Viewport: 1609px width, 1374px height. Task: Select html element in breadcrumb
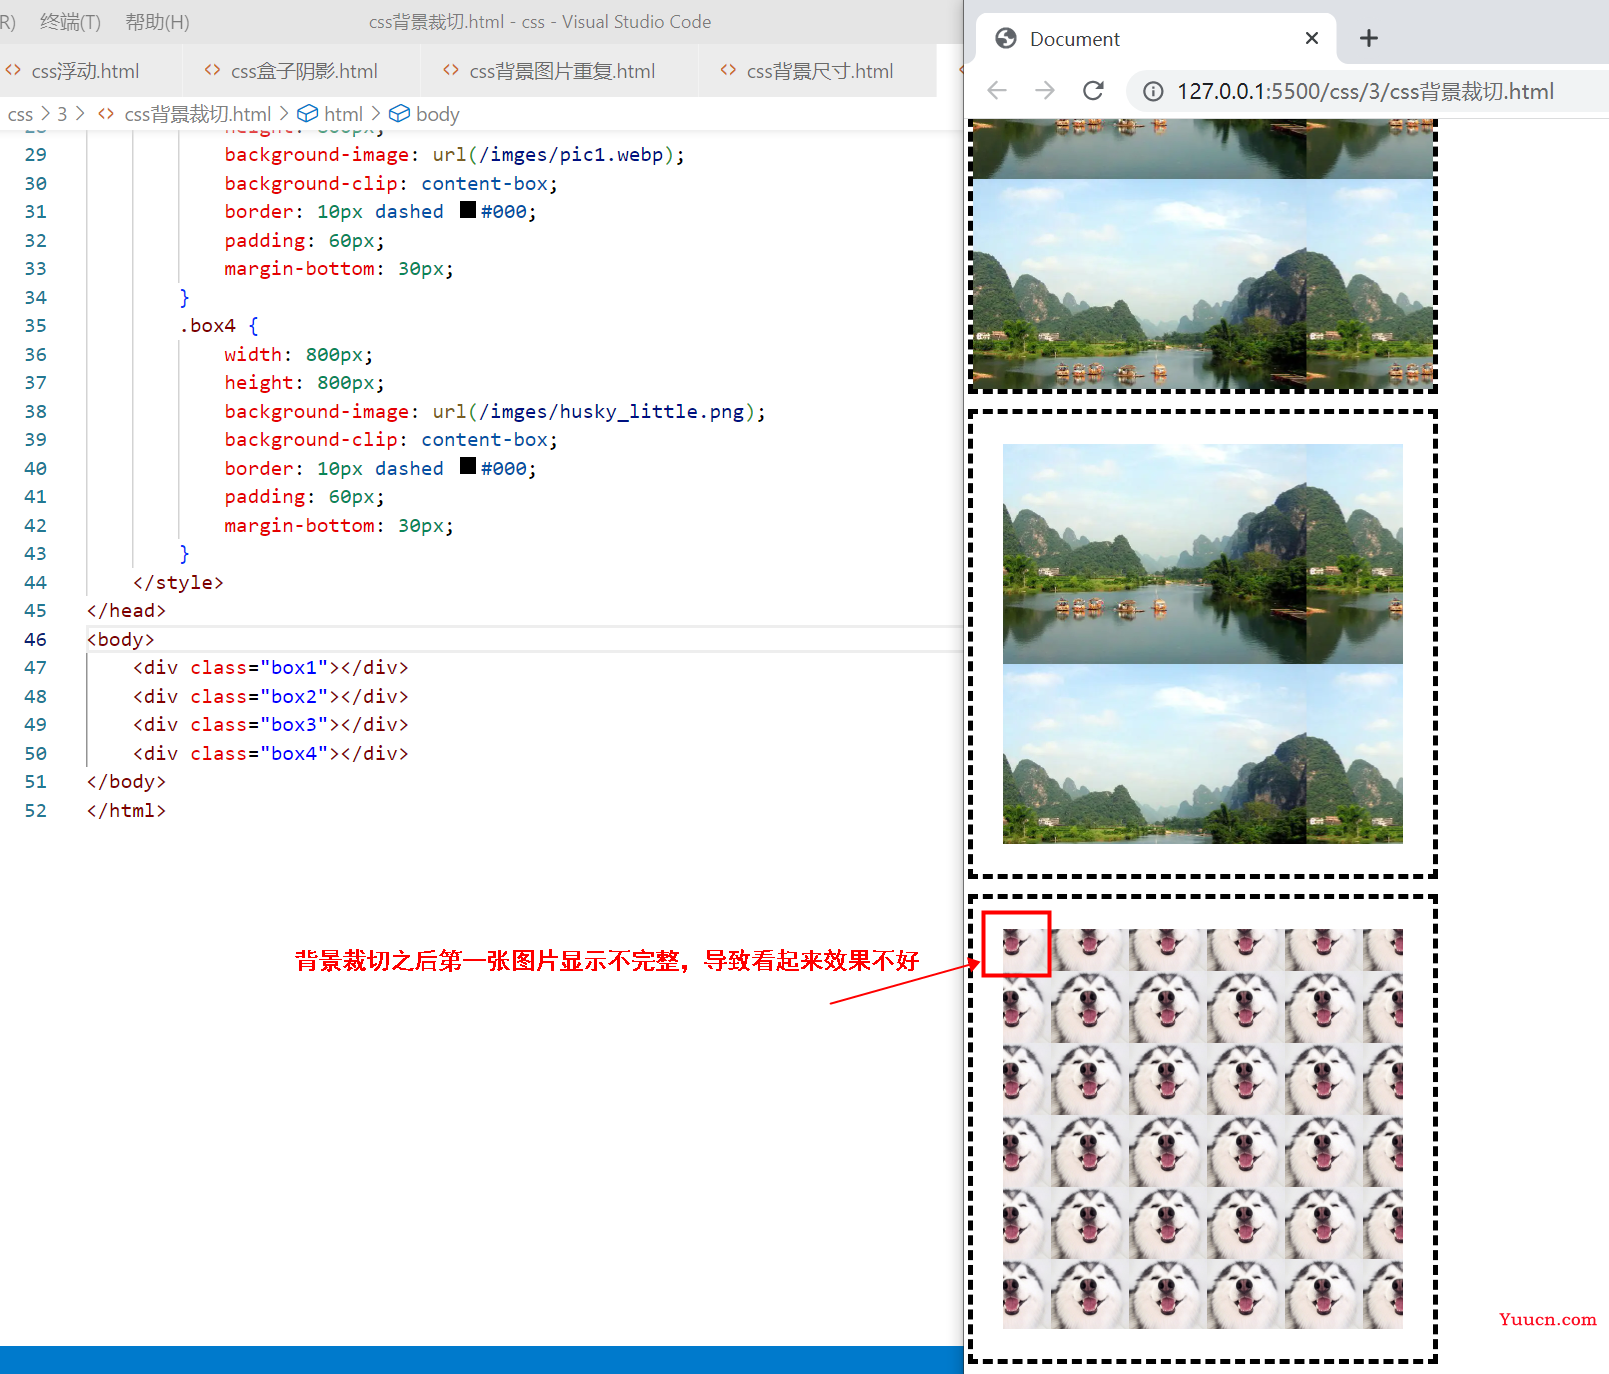(x=343, y=114)
